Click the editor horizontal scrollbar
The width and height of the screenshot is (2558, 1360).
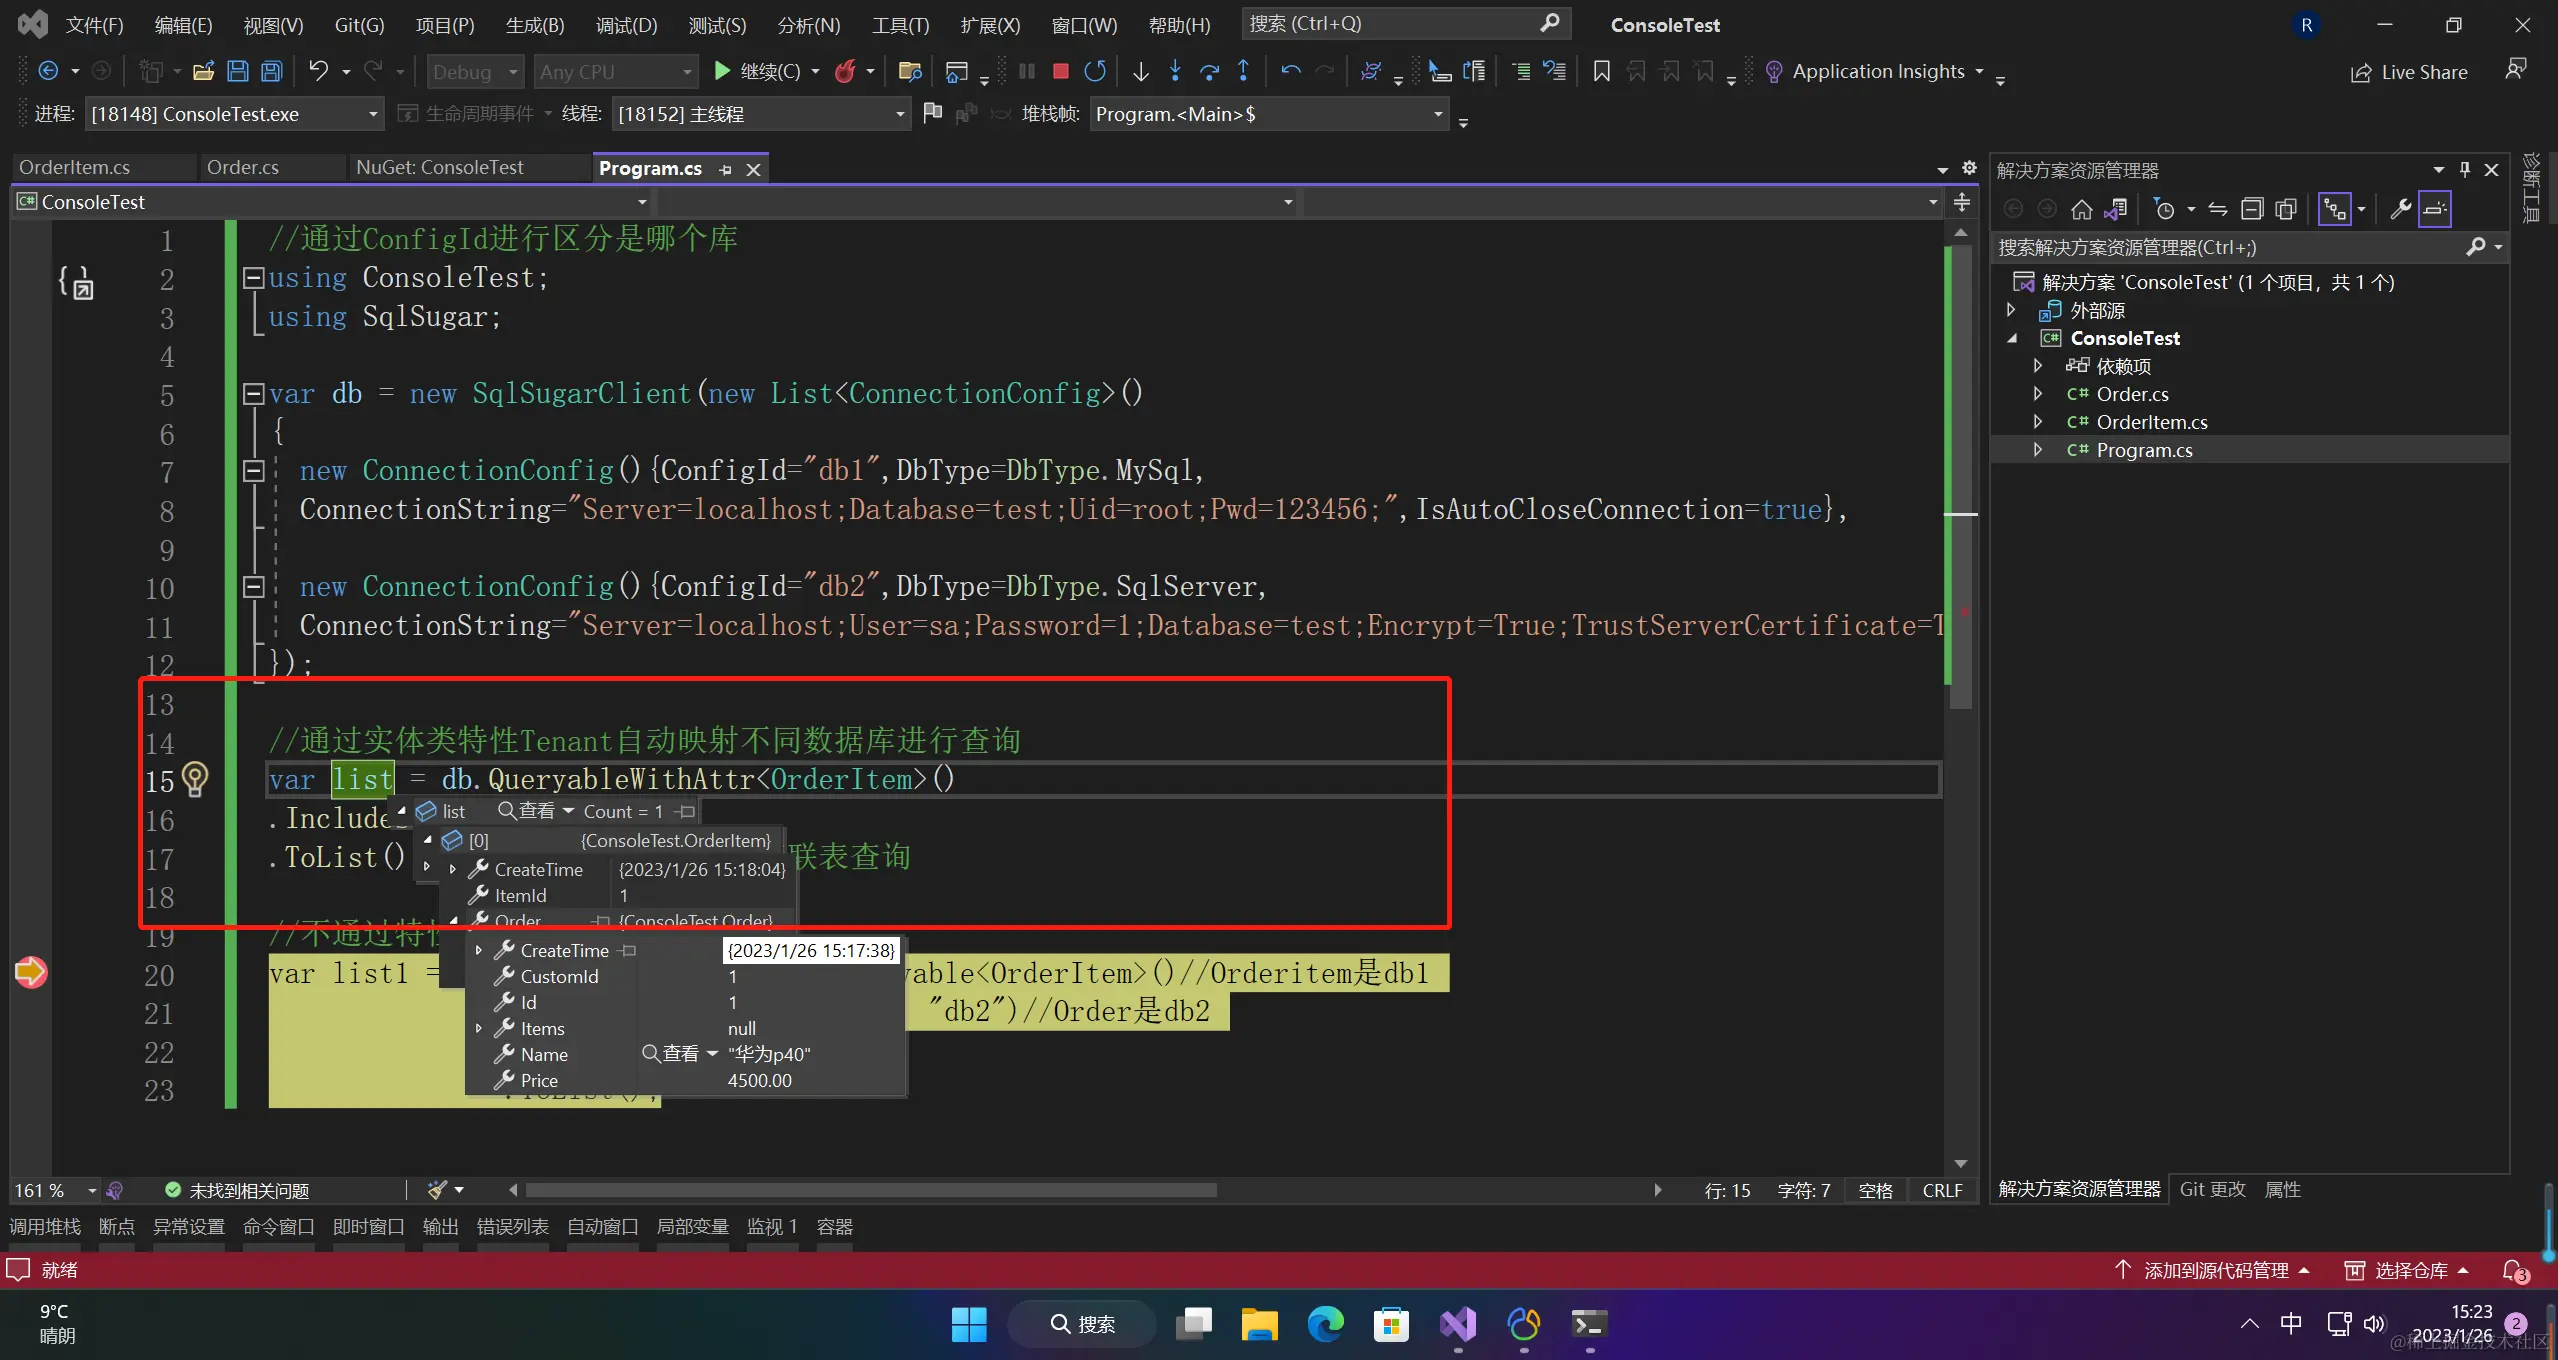[x=870, y=1190]
